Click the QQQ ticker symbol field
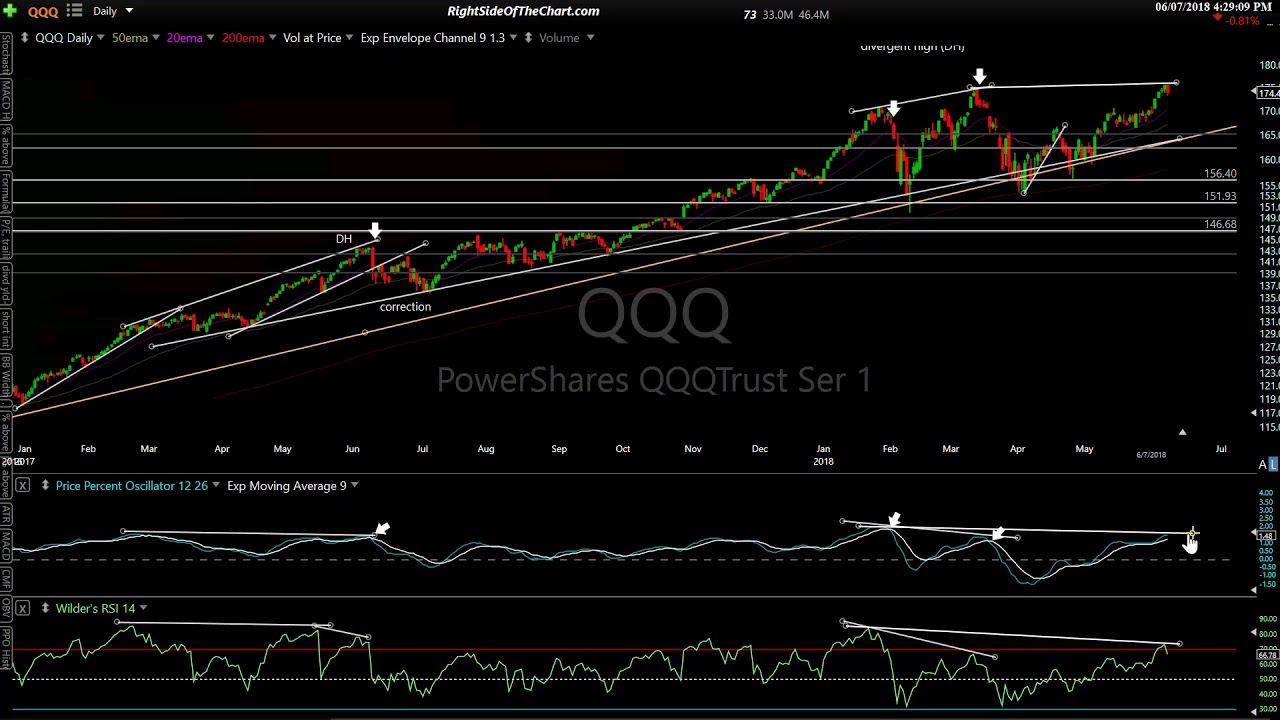The width and height of the screenshot is (1280, 720). tap(43, 11)
